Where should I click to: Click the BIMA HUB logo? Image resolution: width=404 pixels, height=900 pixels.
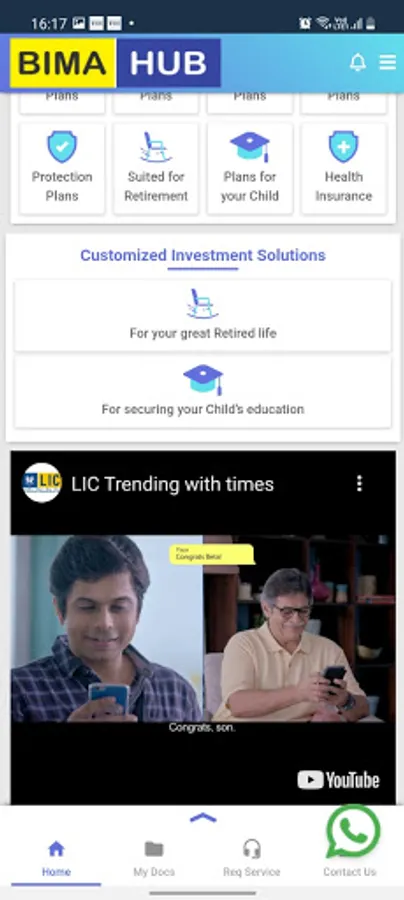(115, 63)
